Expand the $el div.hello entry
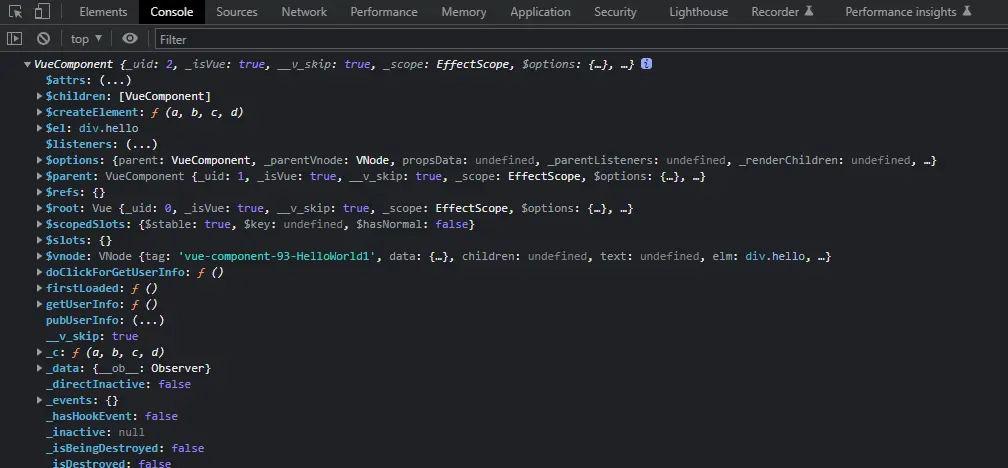Image resolution: width=1008 pixels, height=468 pixels. pos(40,129)
